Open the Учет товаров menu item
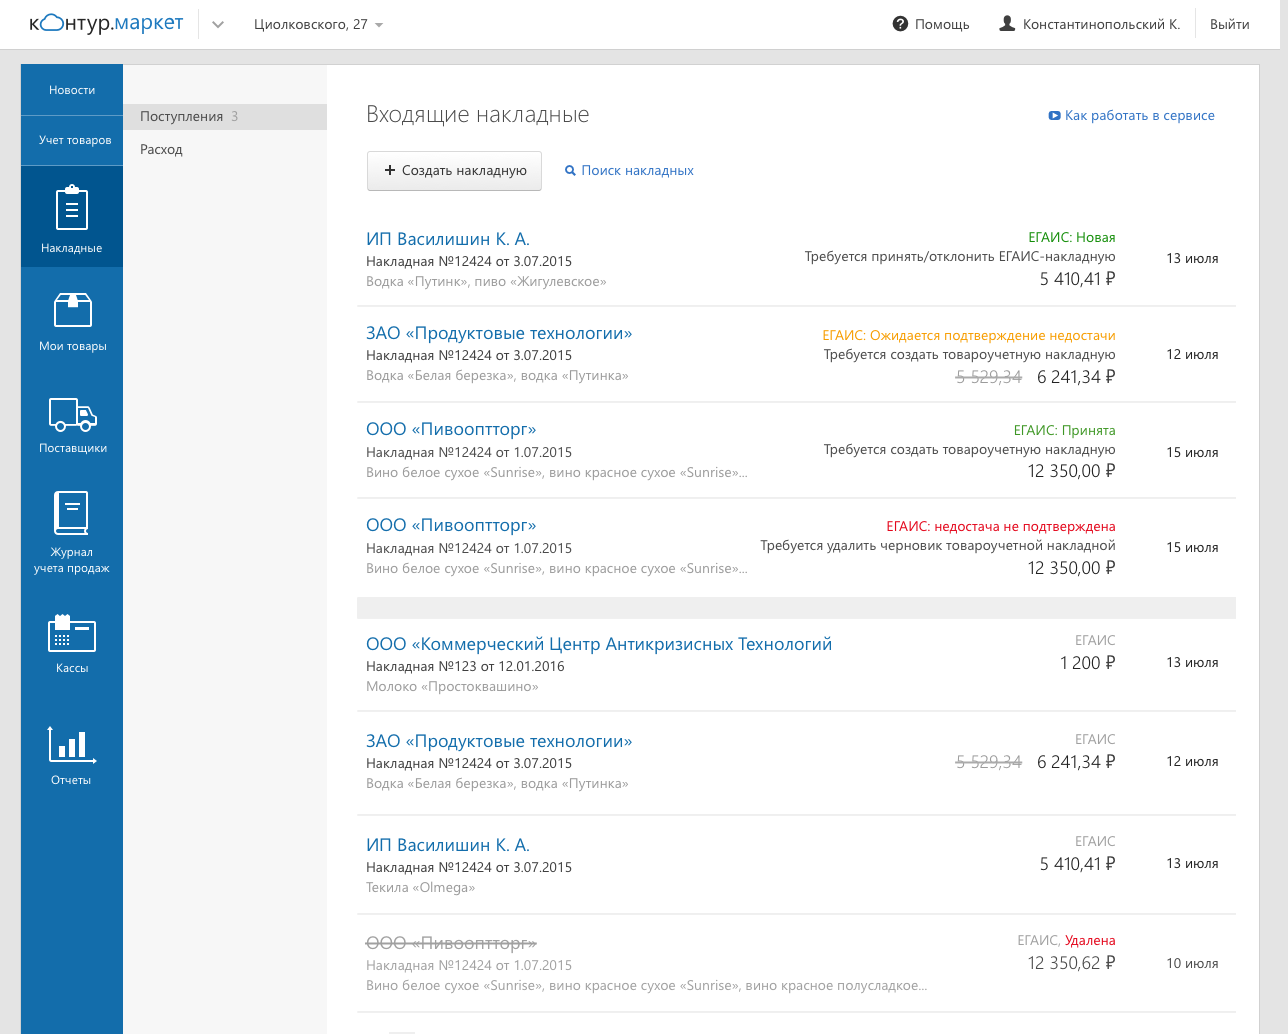Image resolution: width=1288 pixels, height=1034 pixels. tap(75, 140)
